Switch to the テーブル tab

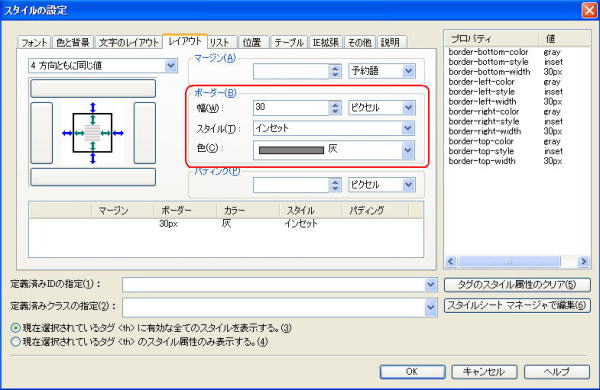289,42
